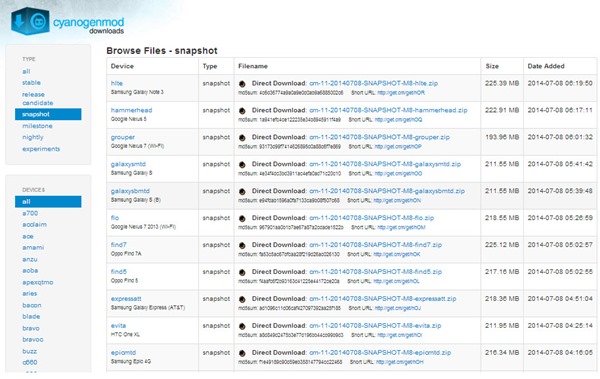
Task: Download cm-11-20140708-SNAPSHOT-M8-grouper.zip
Action: [379, 137]
